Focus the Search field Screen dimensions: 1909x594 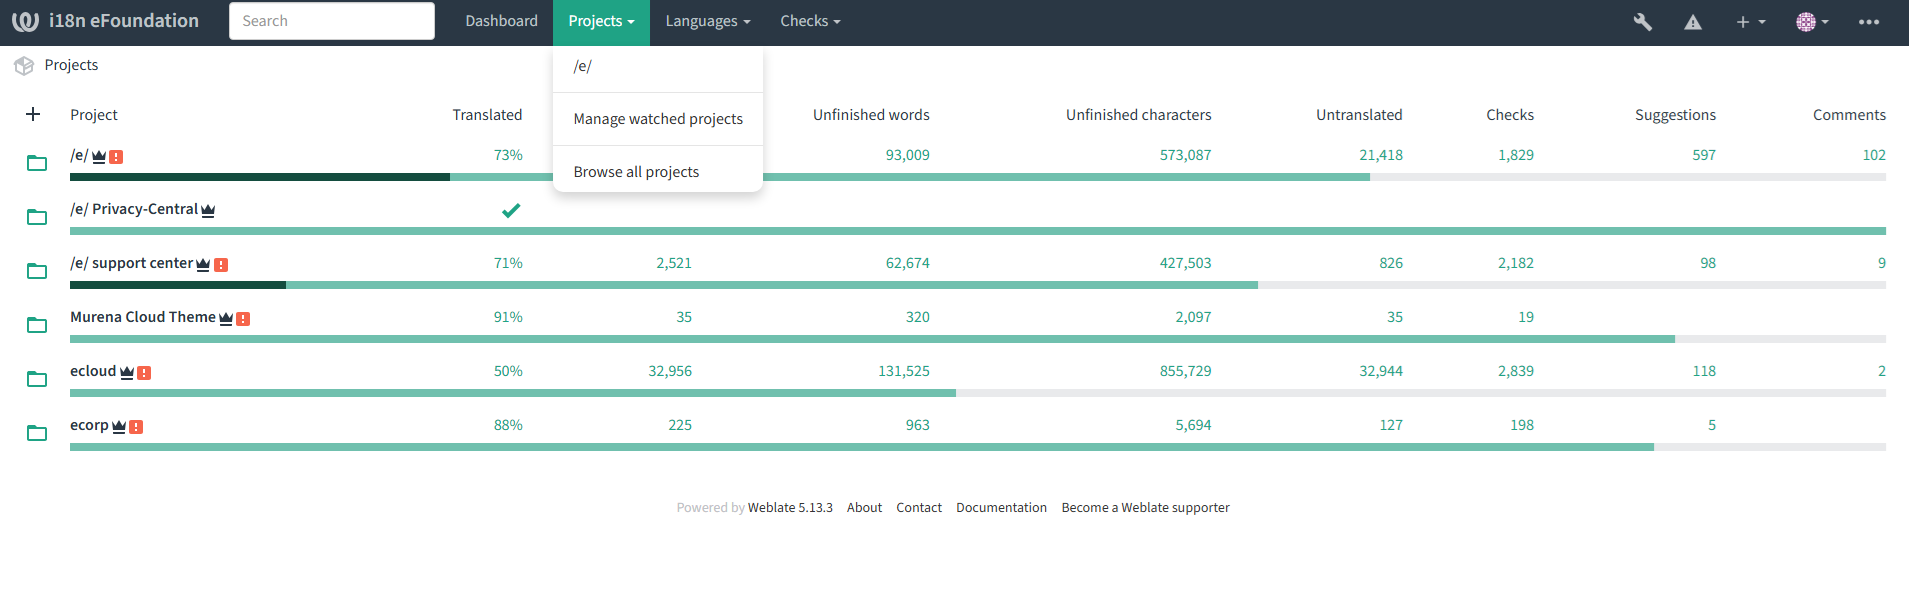(332, 21)
